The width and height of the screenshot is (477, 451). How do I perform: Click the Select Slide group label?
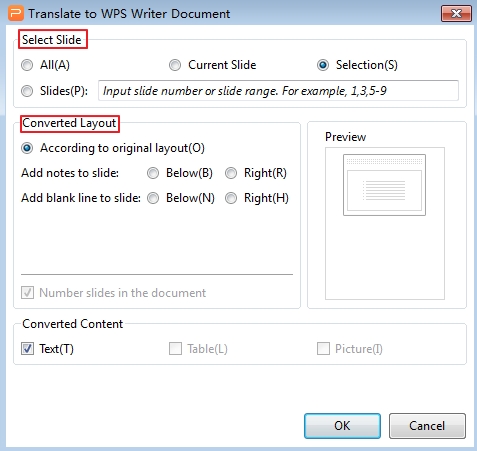click(x=52, y=40)
